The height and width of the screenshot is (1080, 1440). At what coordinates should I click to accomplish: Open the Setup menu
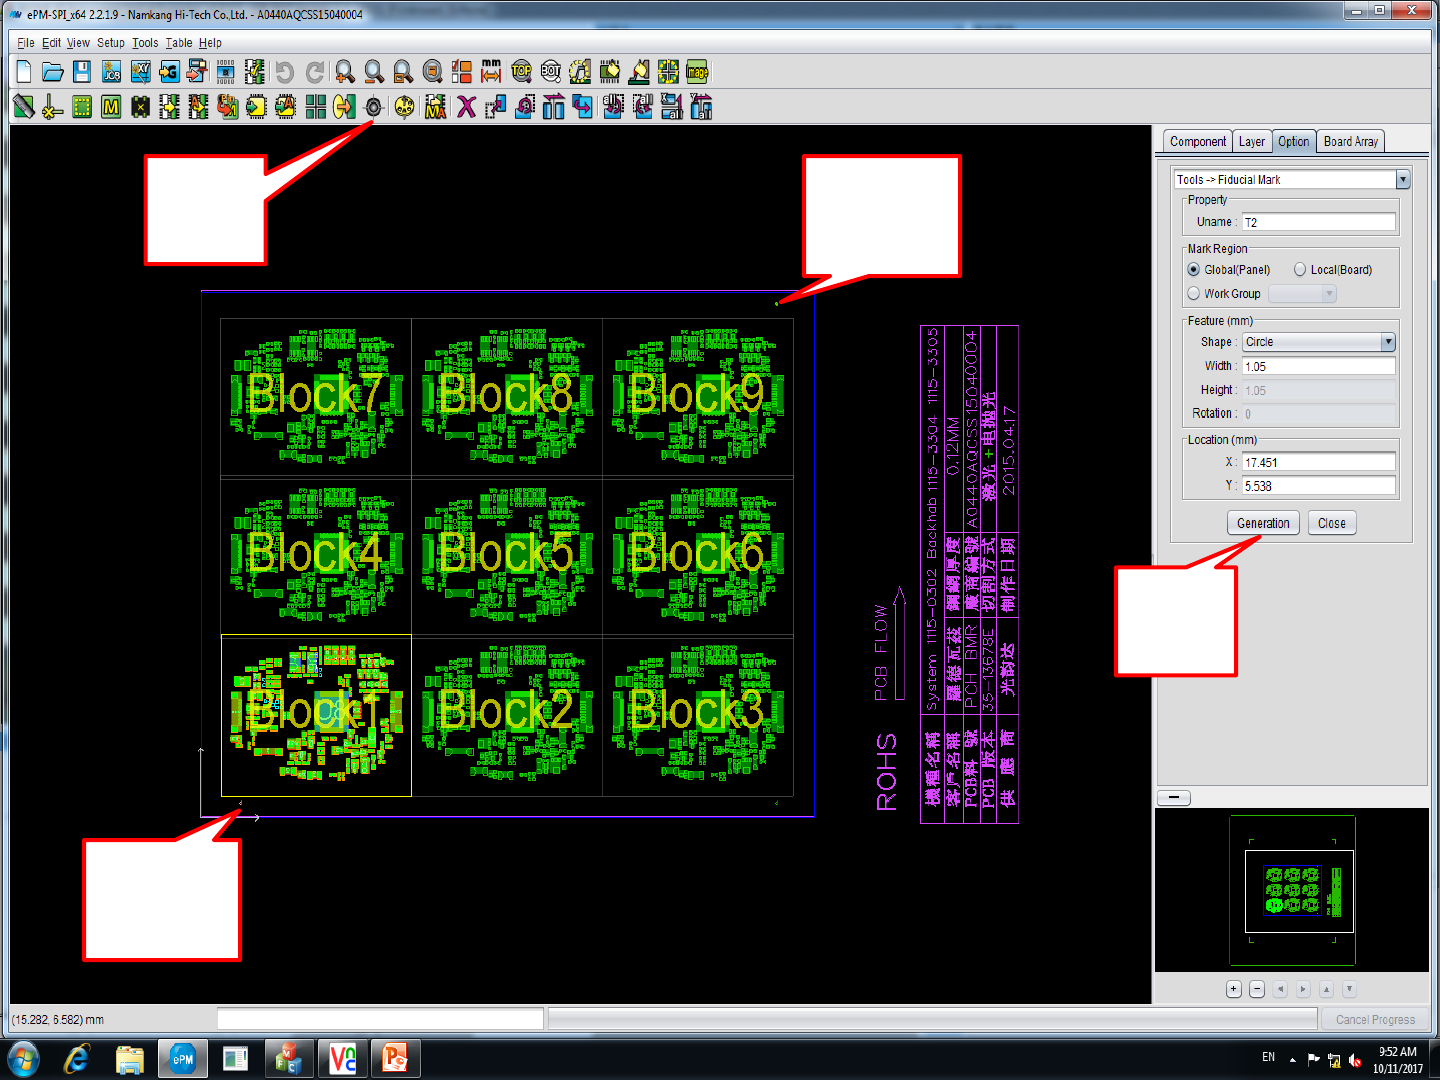pos(111,43)
